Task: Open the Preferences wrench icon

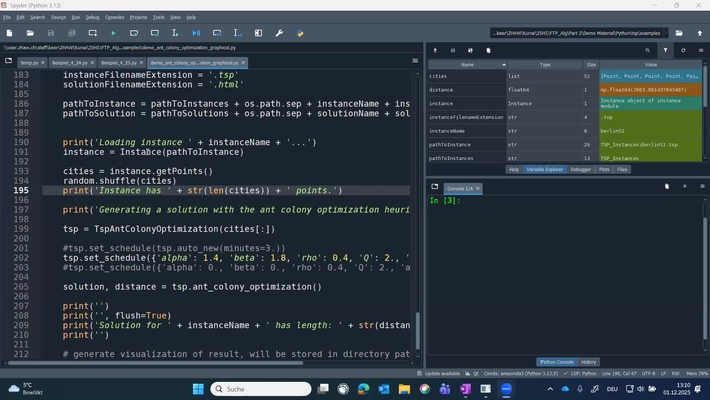Action: [279, 33]
